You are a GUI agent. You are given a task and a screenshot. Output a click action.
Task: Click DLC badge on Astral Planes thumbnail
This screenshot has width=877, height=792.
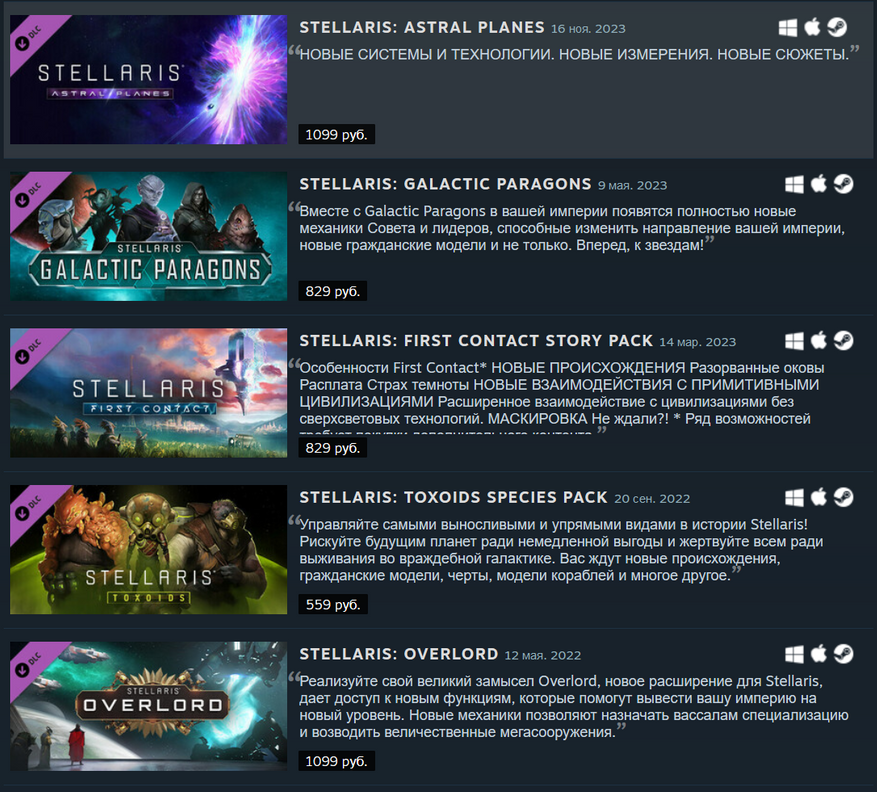28,38
